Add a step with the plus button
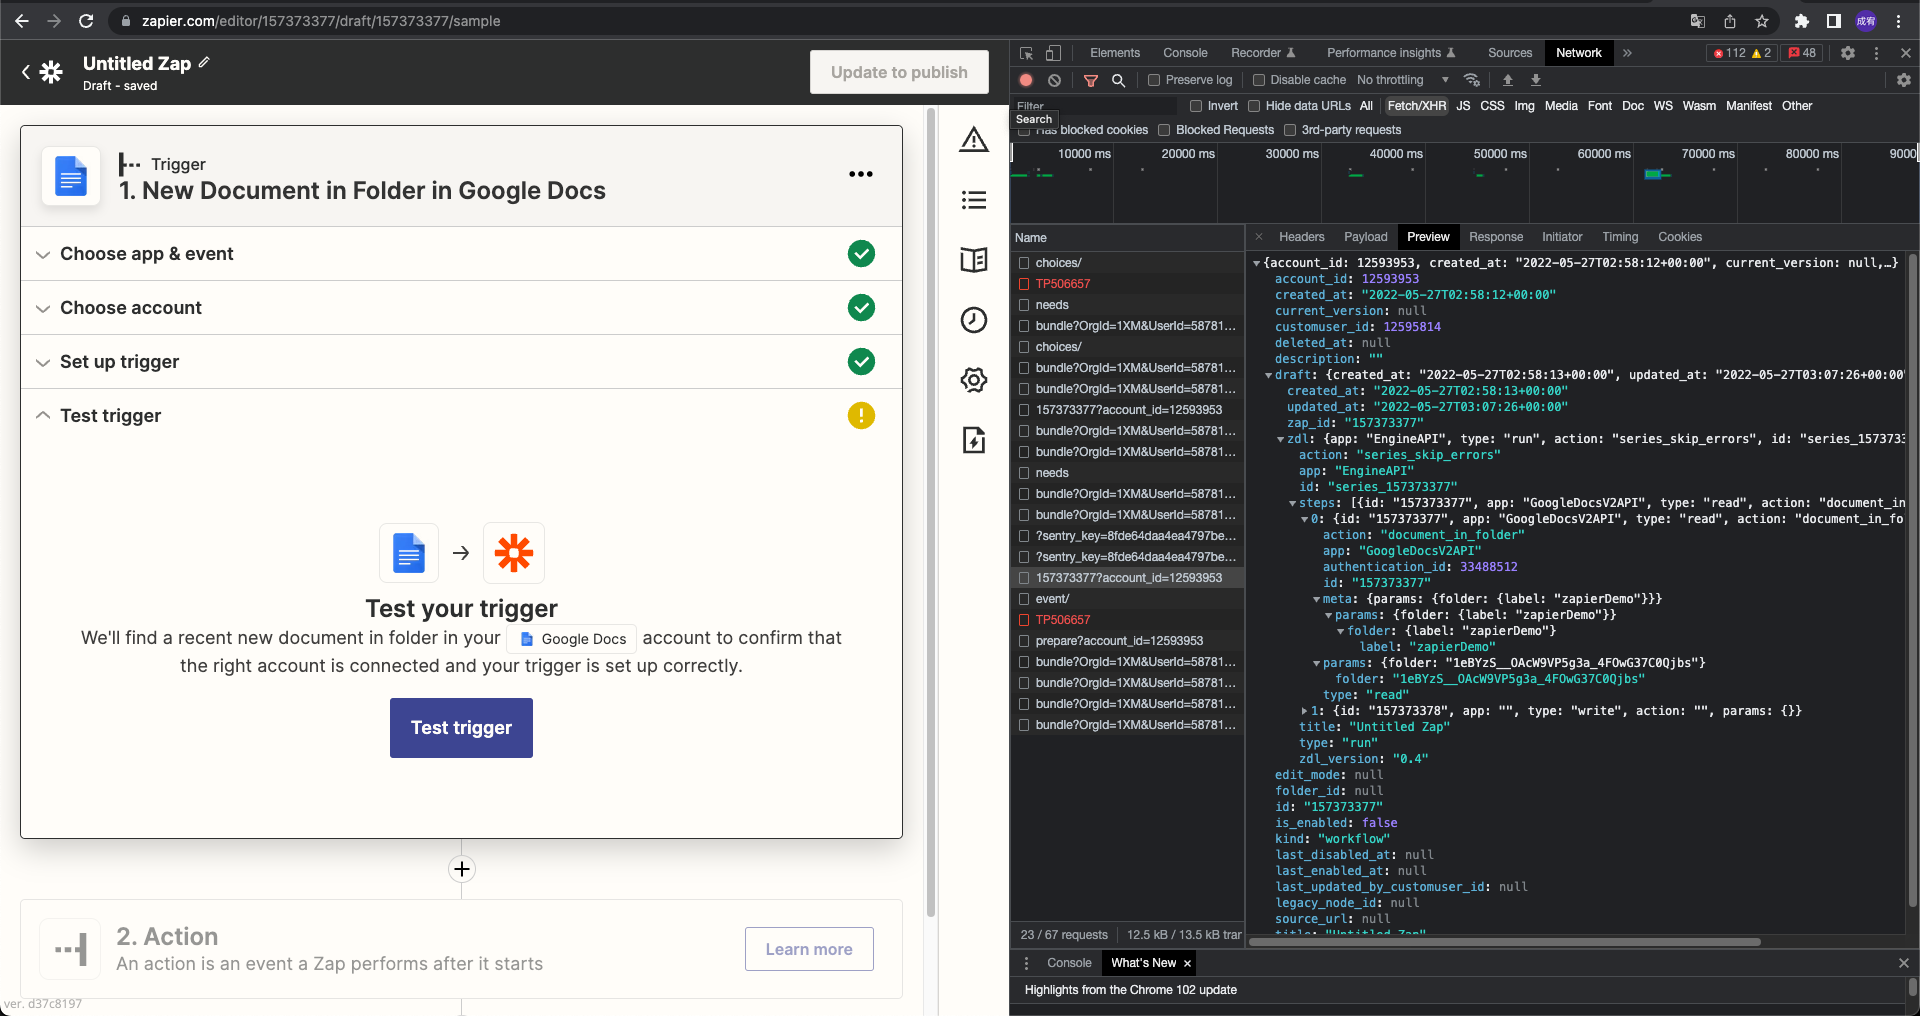Screen dimensions: 1920x1016 click(462, 869)
